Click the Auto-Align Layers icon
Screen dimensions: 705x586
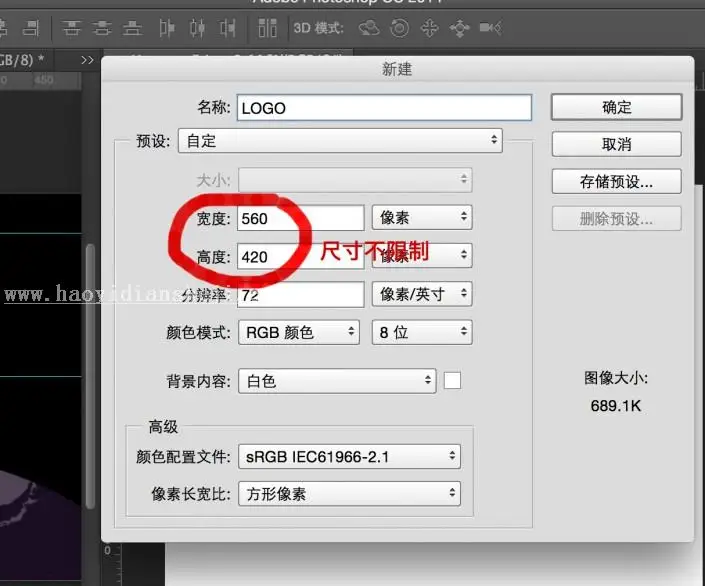(268, 28)
